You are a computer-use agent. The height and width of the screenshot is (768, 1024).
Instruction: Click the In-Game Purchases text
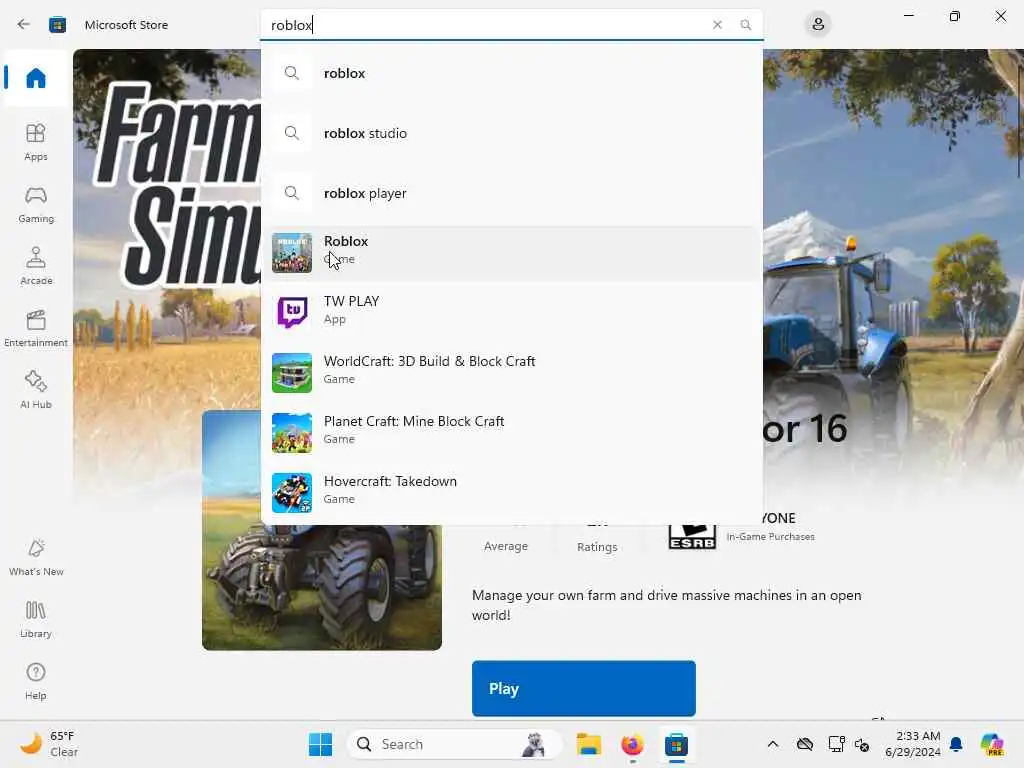click(x=770, y=537)
